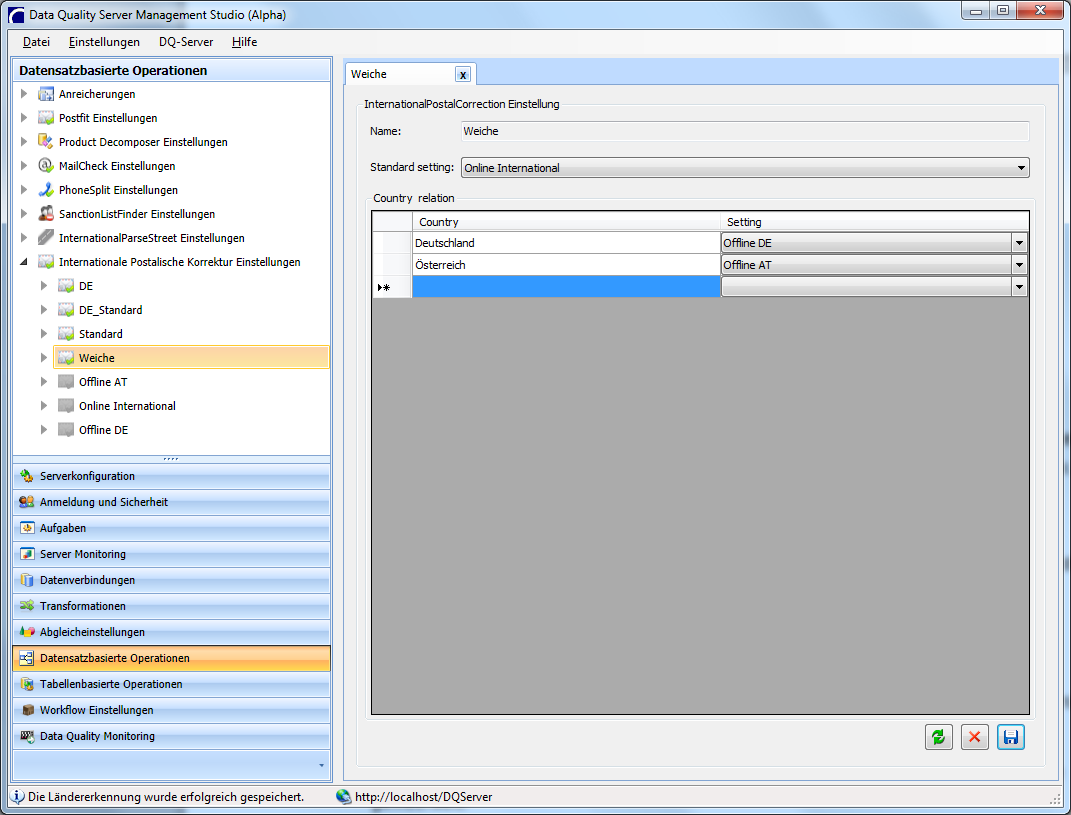Click the green refresh icon button
The width and height of the screenshot is (1071, 815).
(x=938, y=737)
